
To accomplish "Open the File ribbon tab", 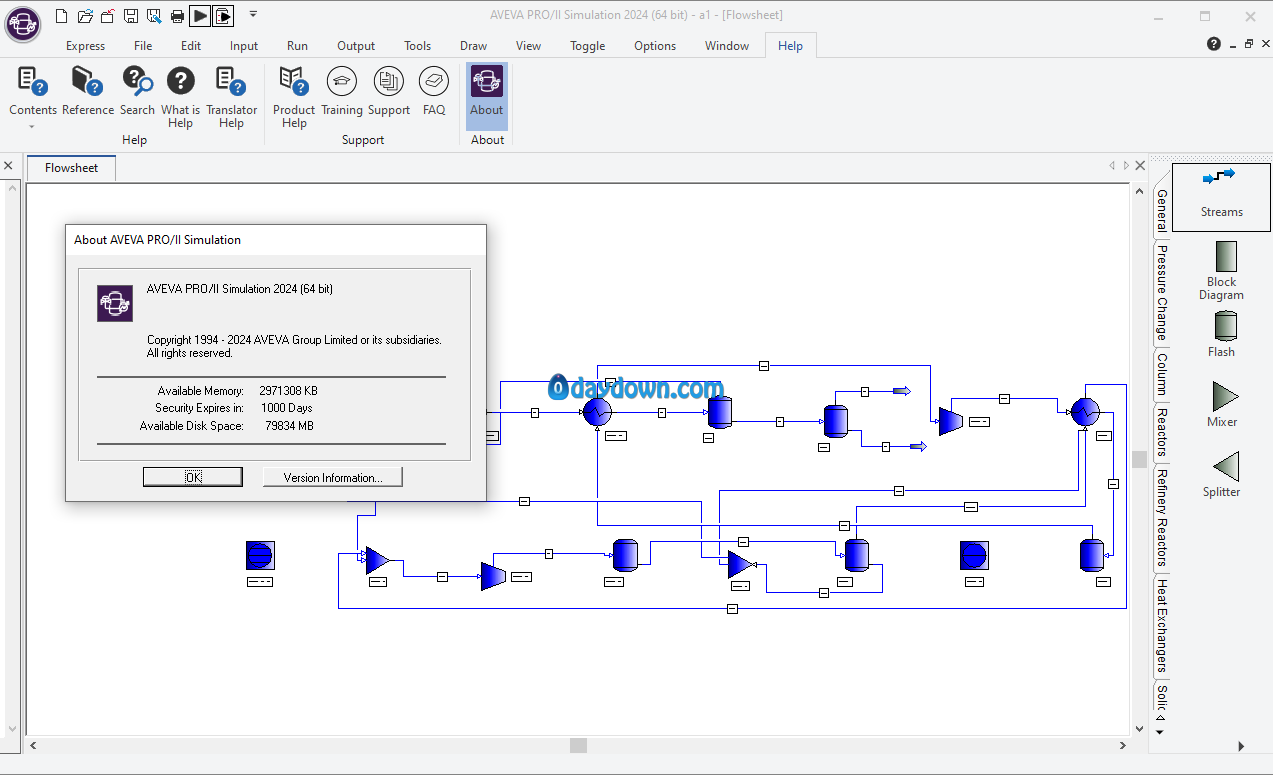I will (143, 45).
